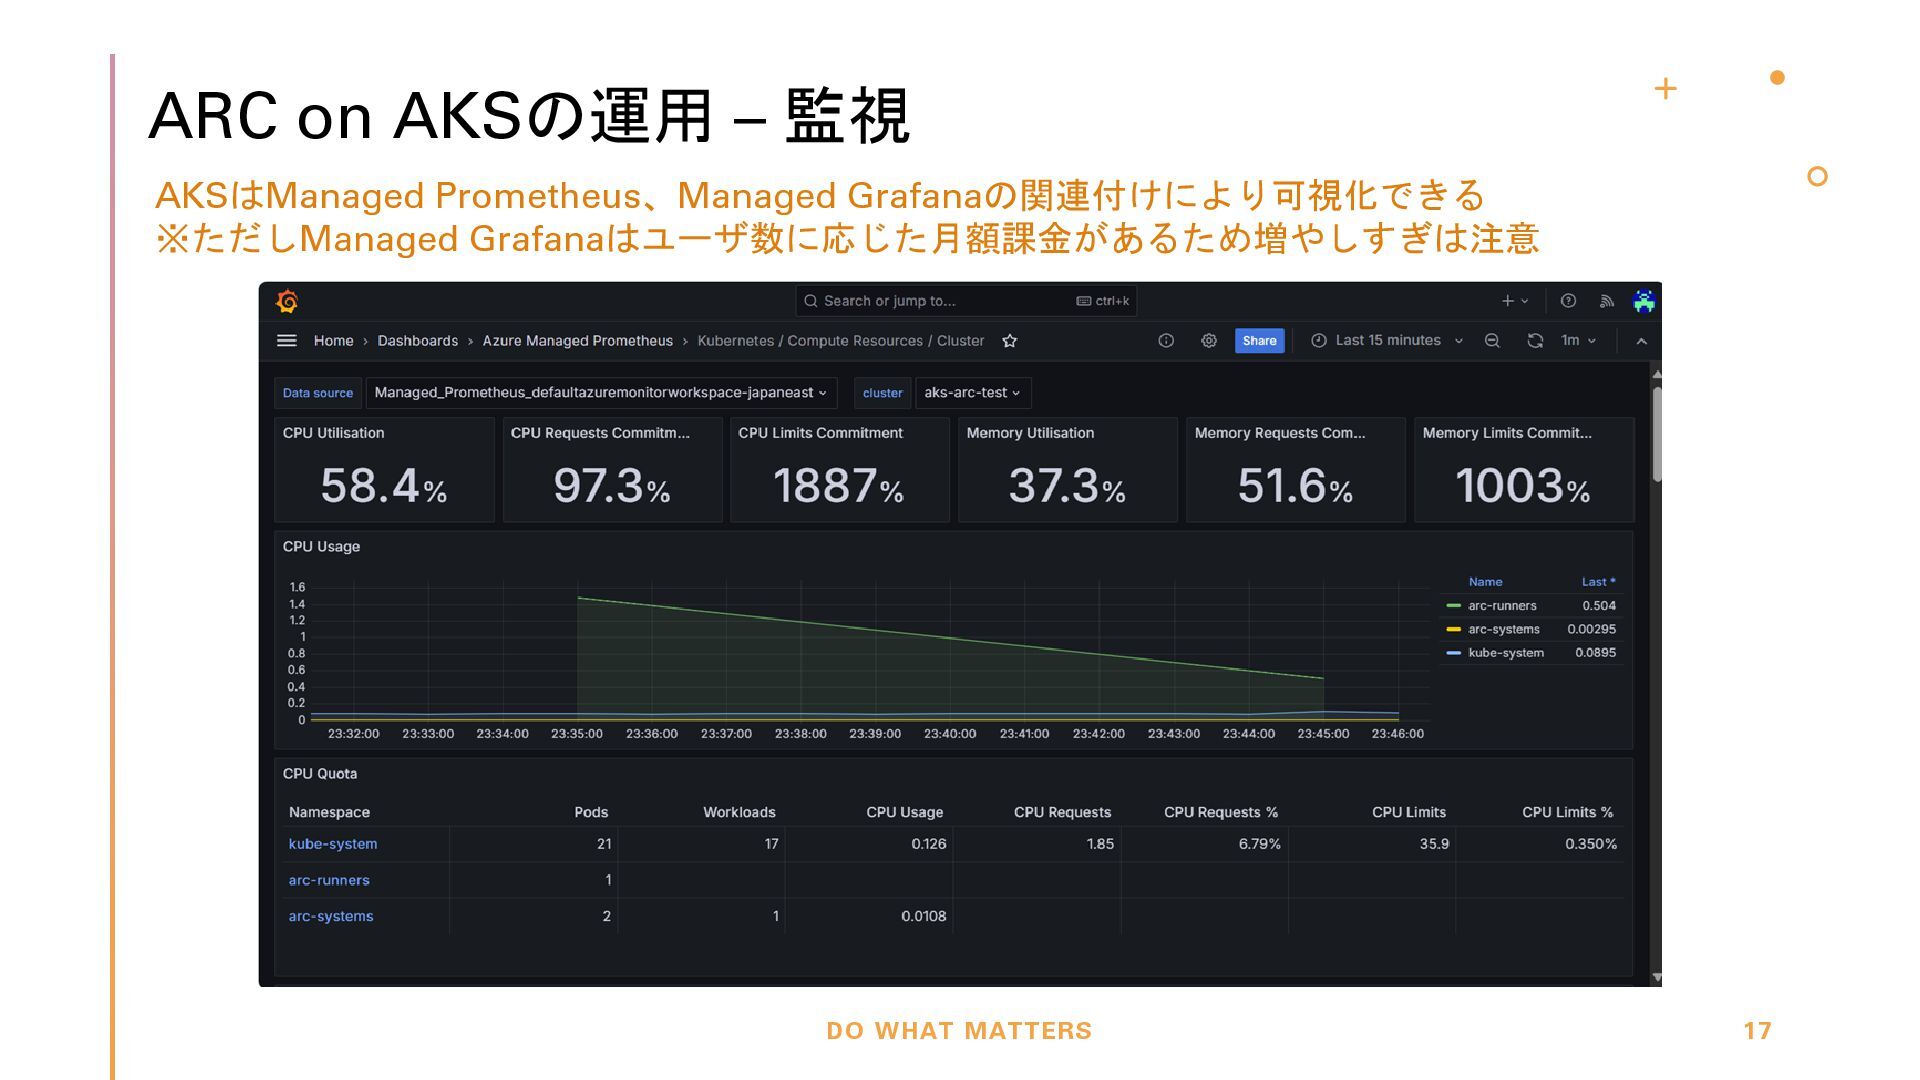Viewport: 1920px width, 1080px height.
Task: Open the arc-runners namespace link
Action: tap(329, 880)
